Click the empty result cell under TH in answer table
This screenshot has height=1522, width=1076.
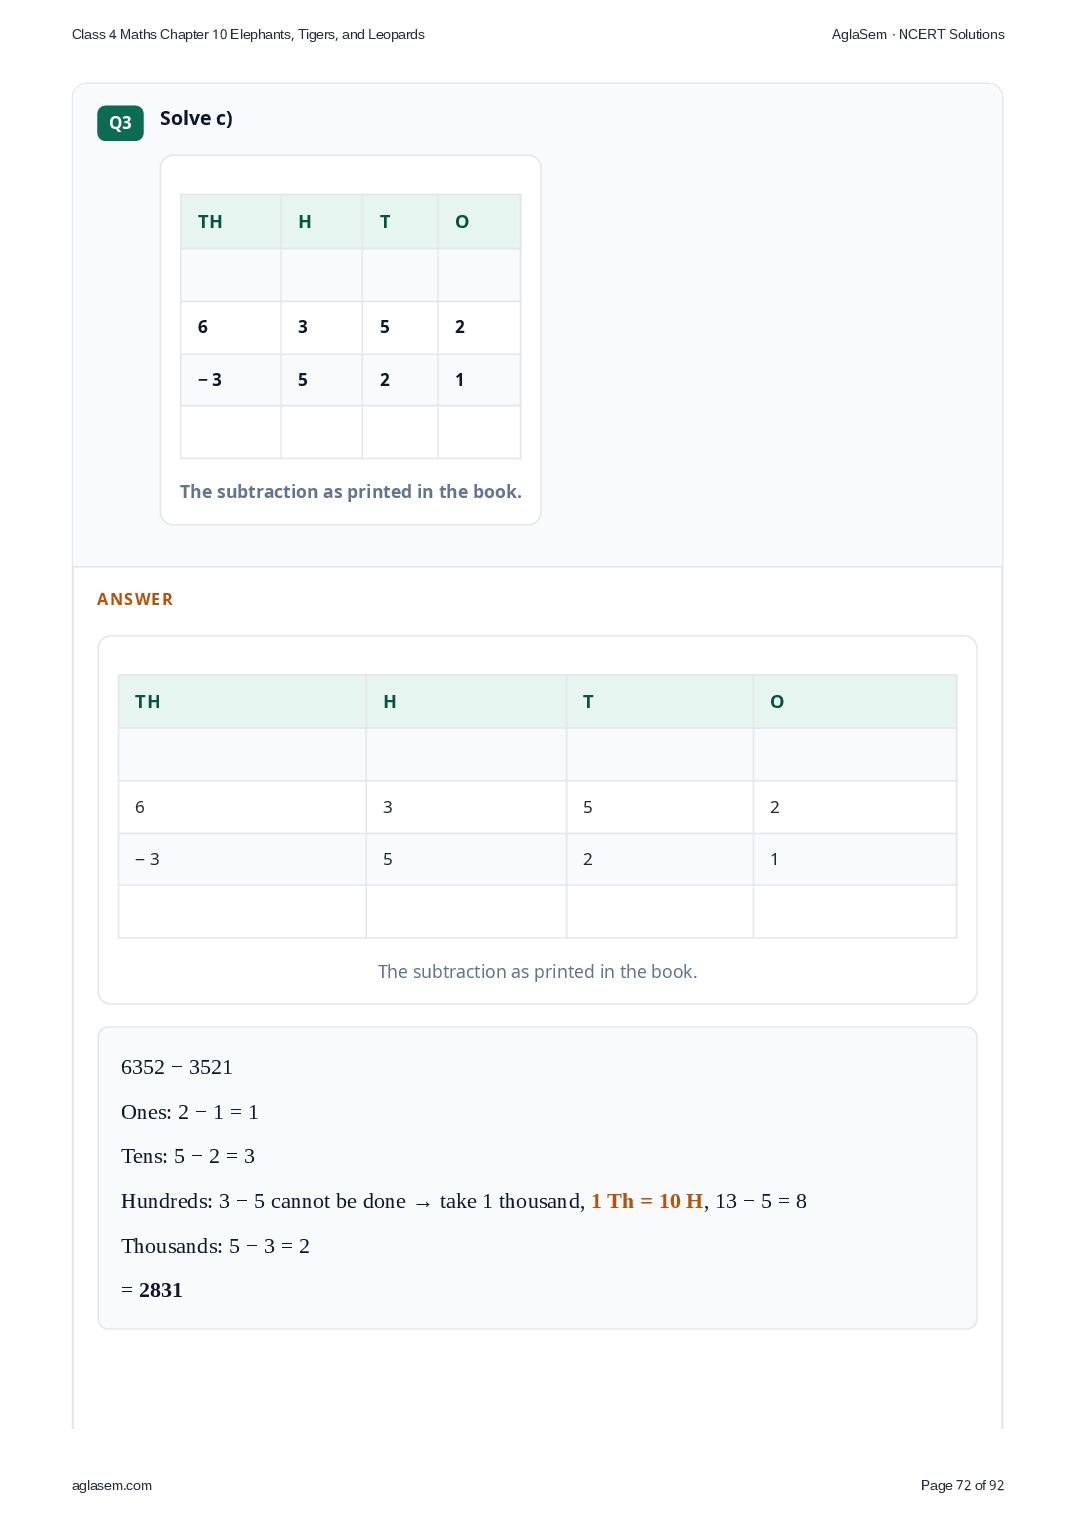point(242,912)
